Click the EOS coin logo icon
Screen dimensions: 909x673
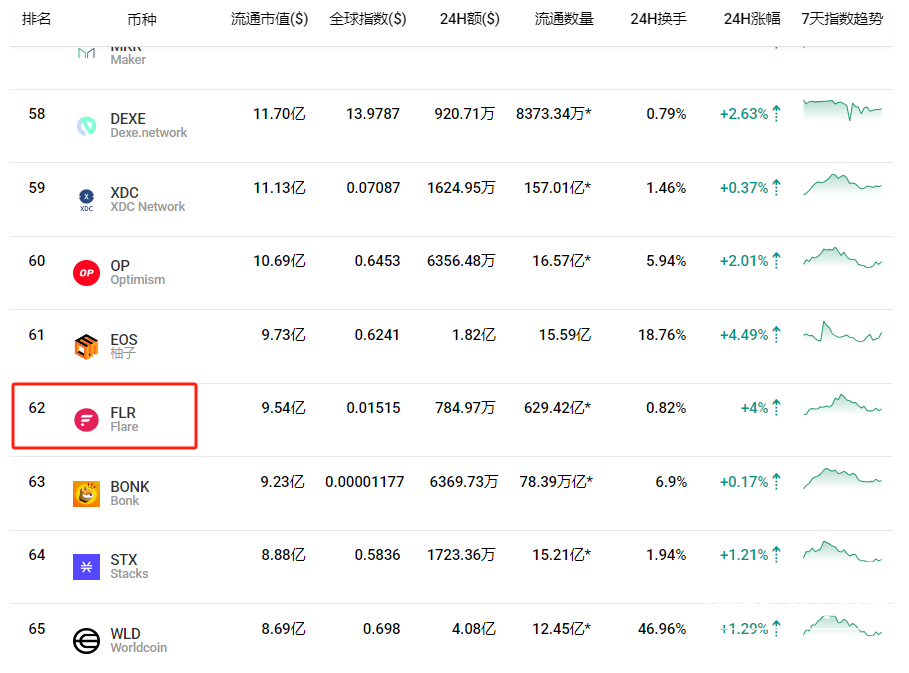tap(86, 347)
